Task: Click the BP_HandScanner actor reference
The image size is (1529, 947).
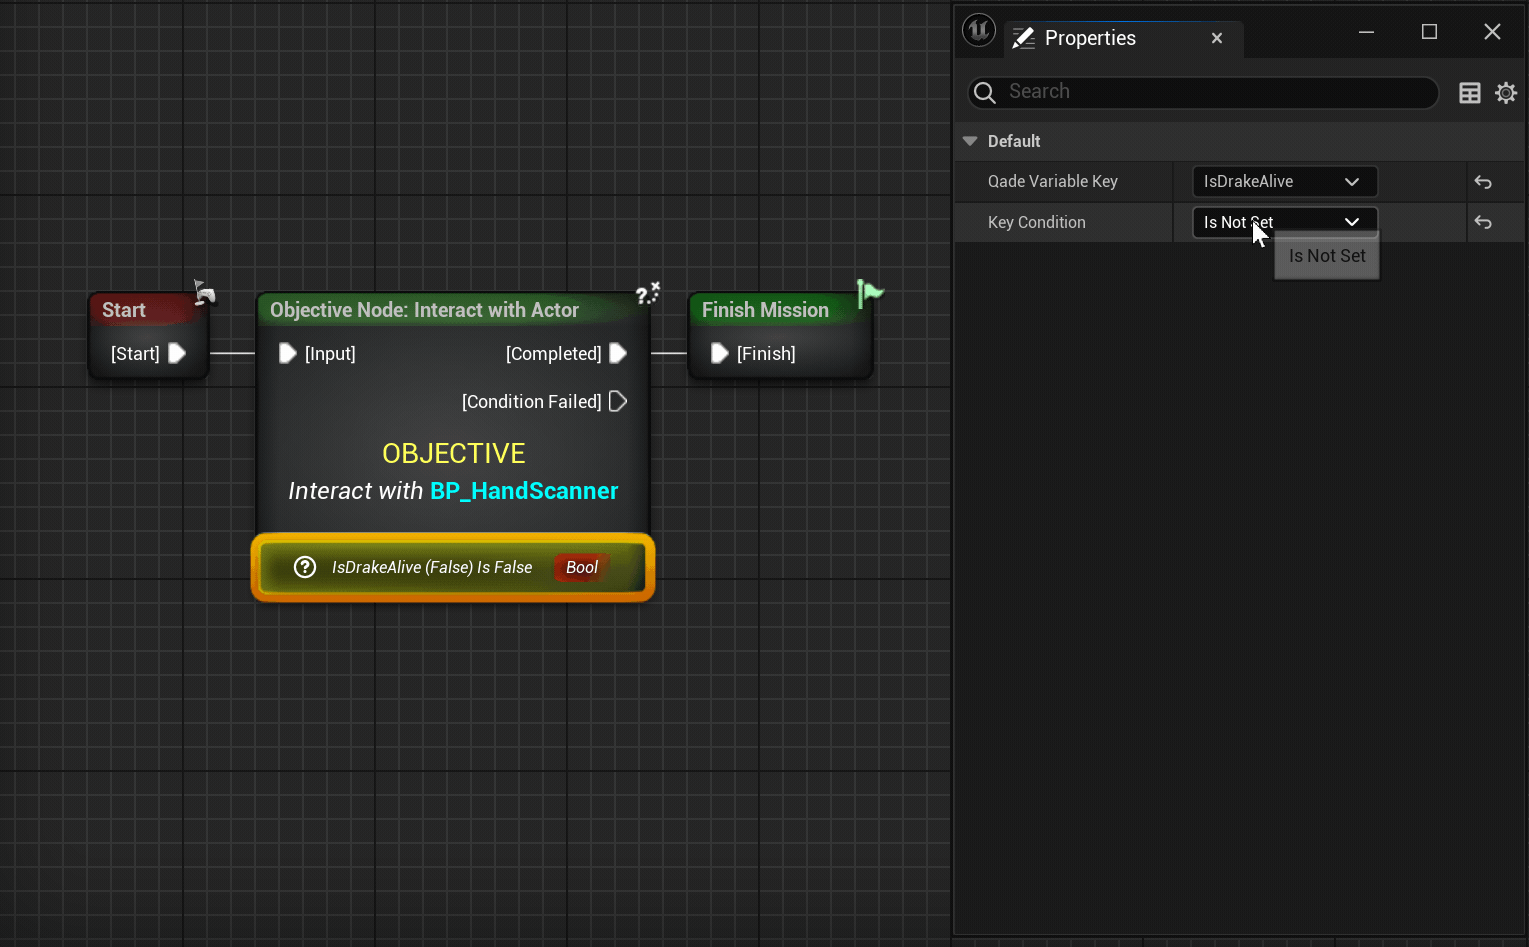Action: 524,491
